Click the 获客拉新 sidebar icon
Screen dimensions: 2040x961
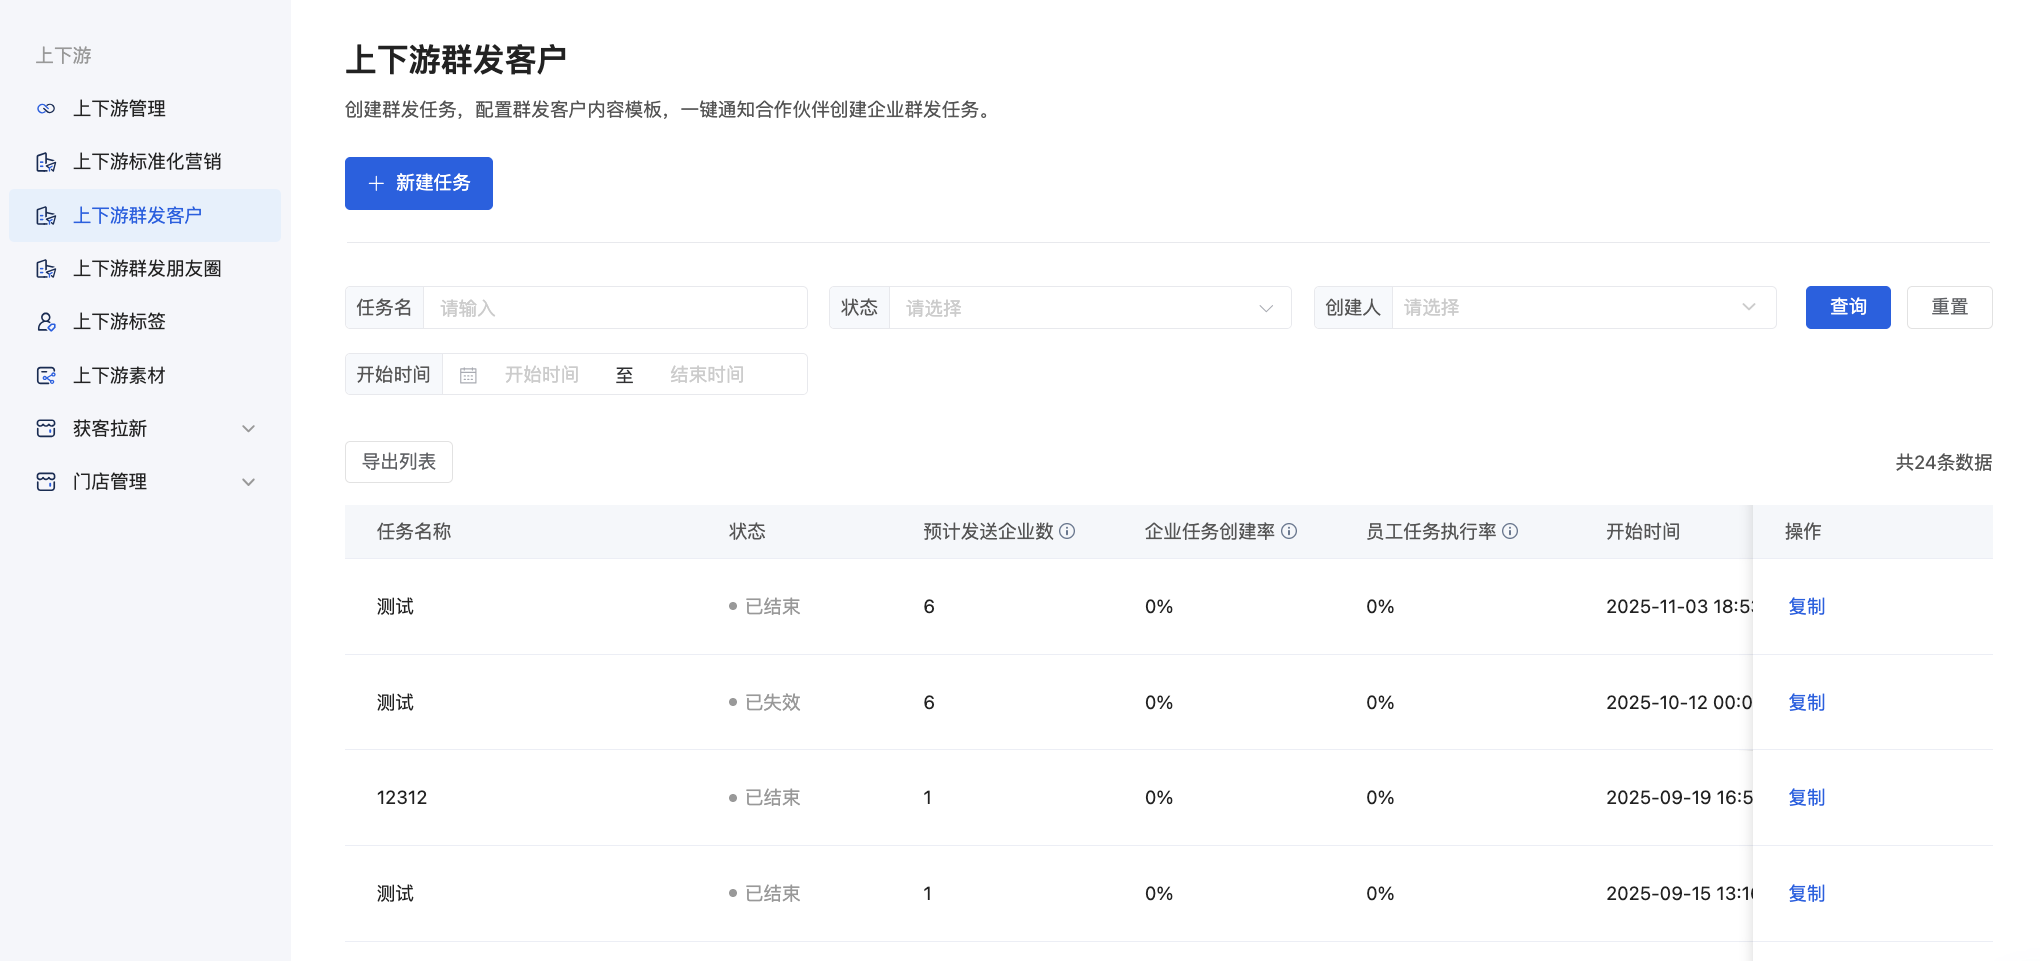(46, 429)
